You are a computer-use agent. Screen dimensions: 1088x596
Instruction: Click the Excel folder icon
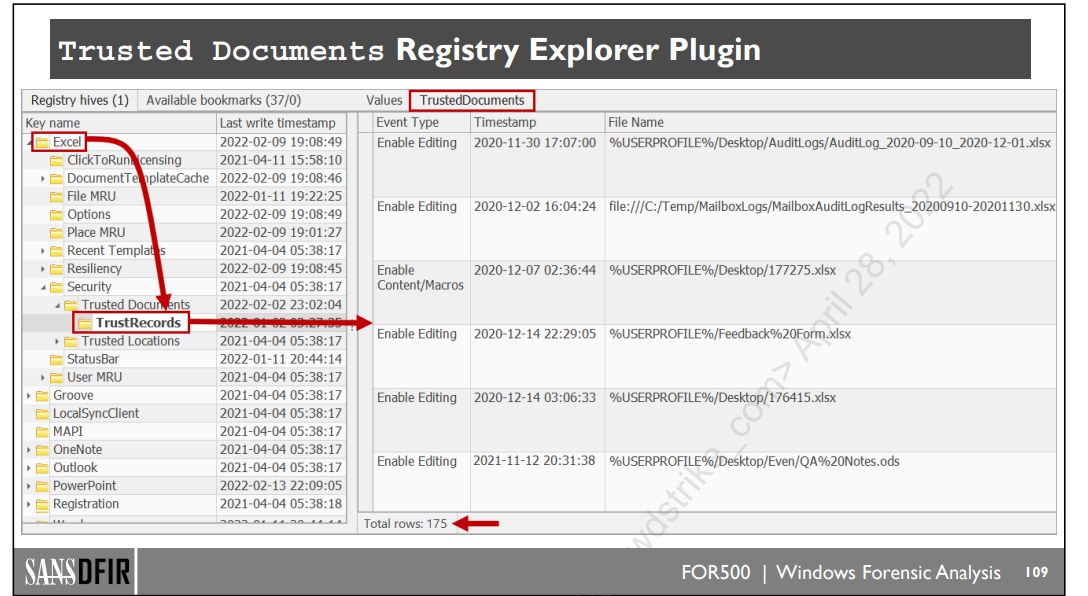pos(41,142)
